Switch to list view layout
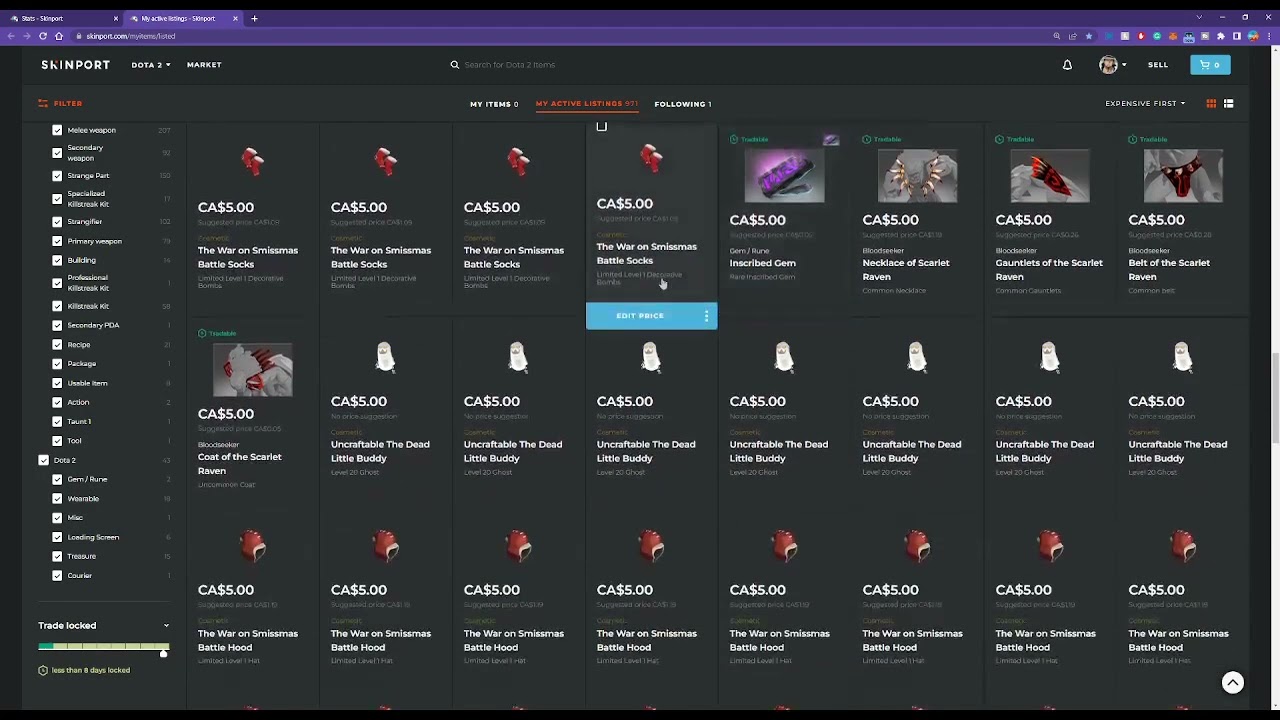Viewport: 1280px width, 720px height. point(1229,104)
